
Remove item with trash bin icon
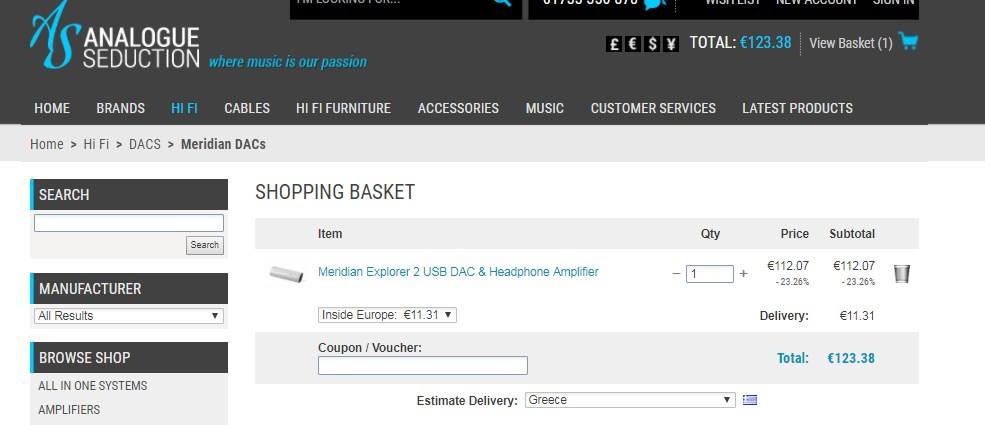[x=901, y=274]
